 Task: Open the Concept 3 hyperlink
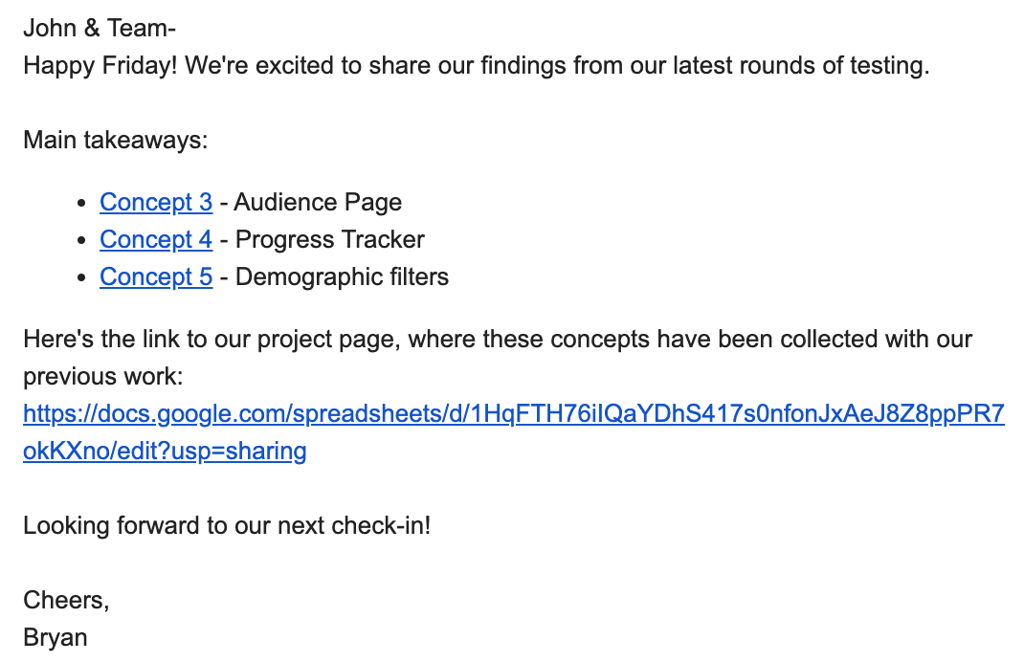click(156, 202)
